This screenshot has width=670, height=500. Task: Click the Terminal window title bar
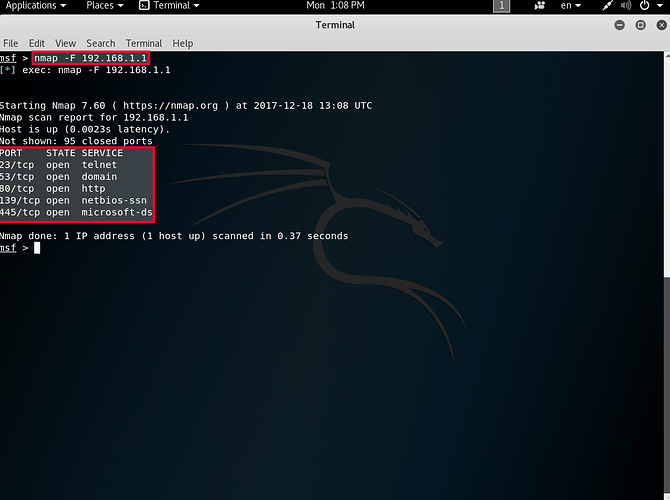334,25
